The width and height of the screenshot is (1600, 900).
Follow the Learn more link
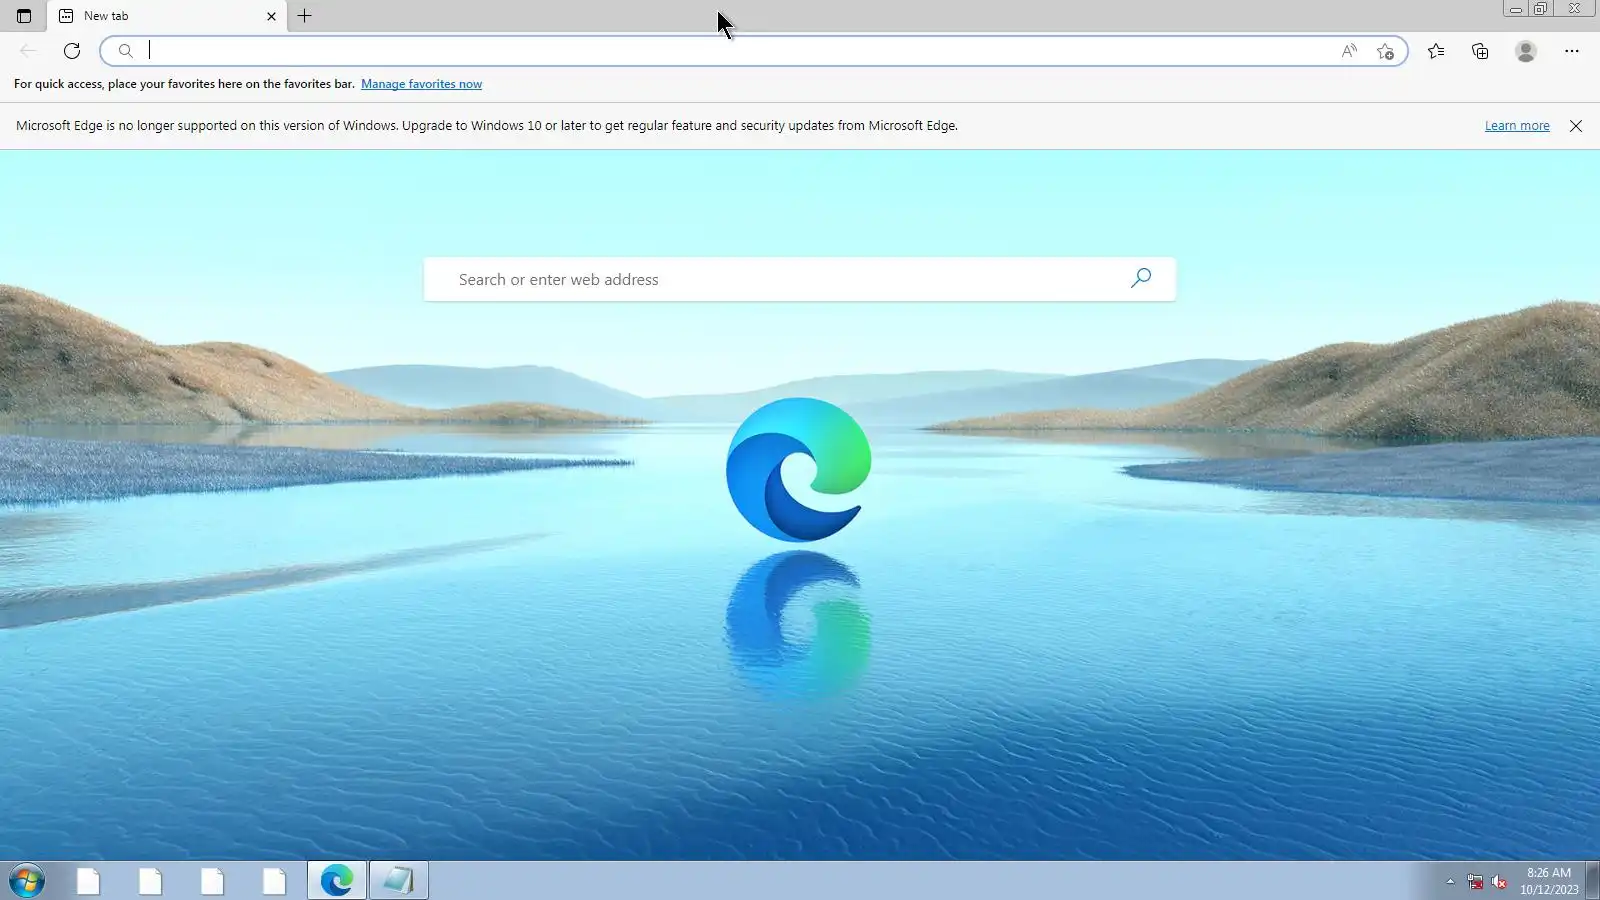1517,126
